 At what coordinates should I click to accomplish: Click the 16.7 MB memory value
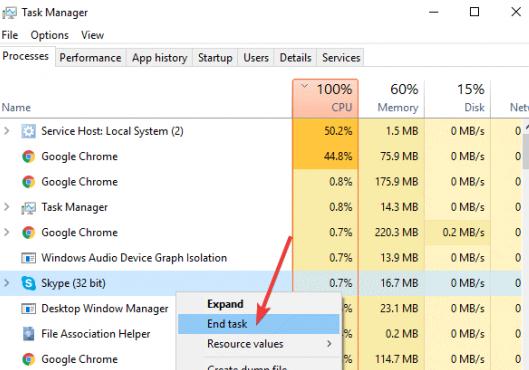(x=399, y=283)
